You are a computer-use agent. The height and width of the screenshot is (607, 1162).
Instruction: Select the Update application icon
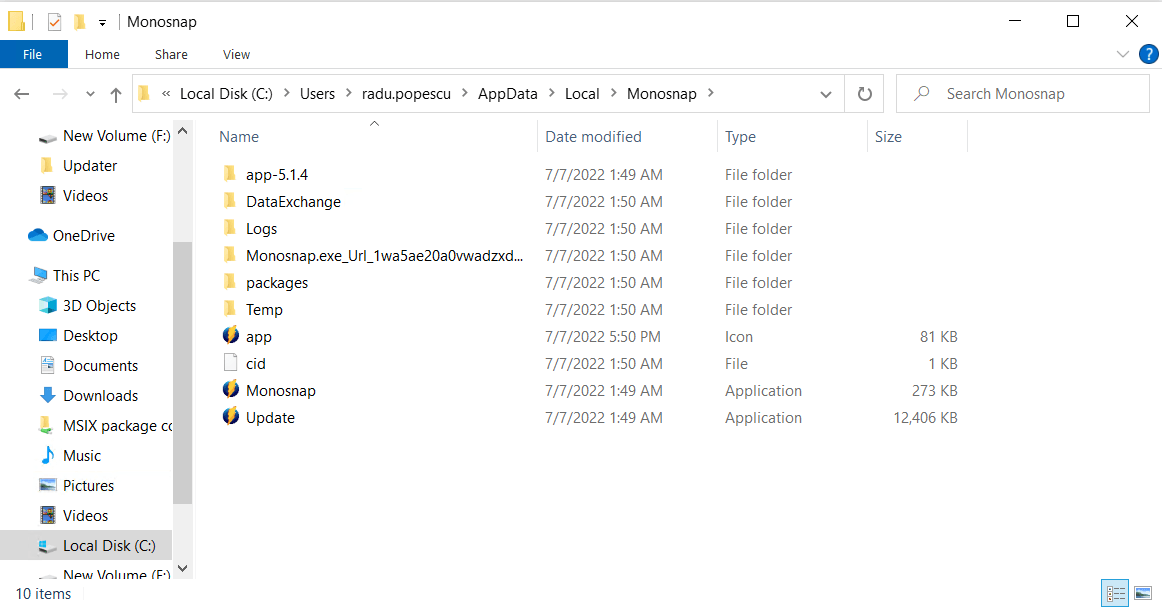[230, 417]
